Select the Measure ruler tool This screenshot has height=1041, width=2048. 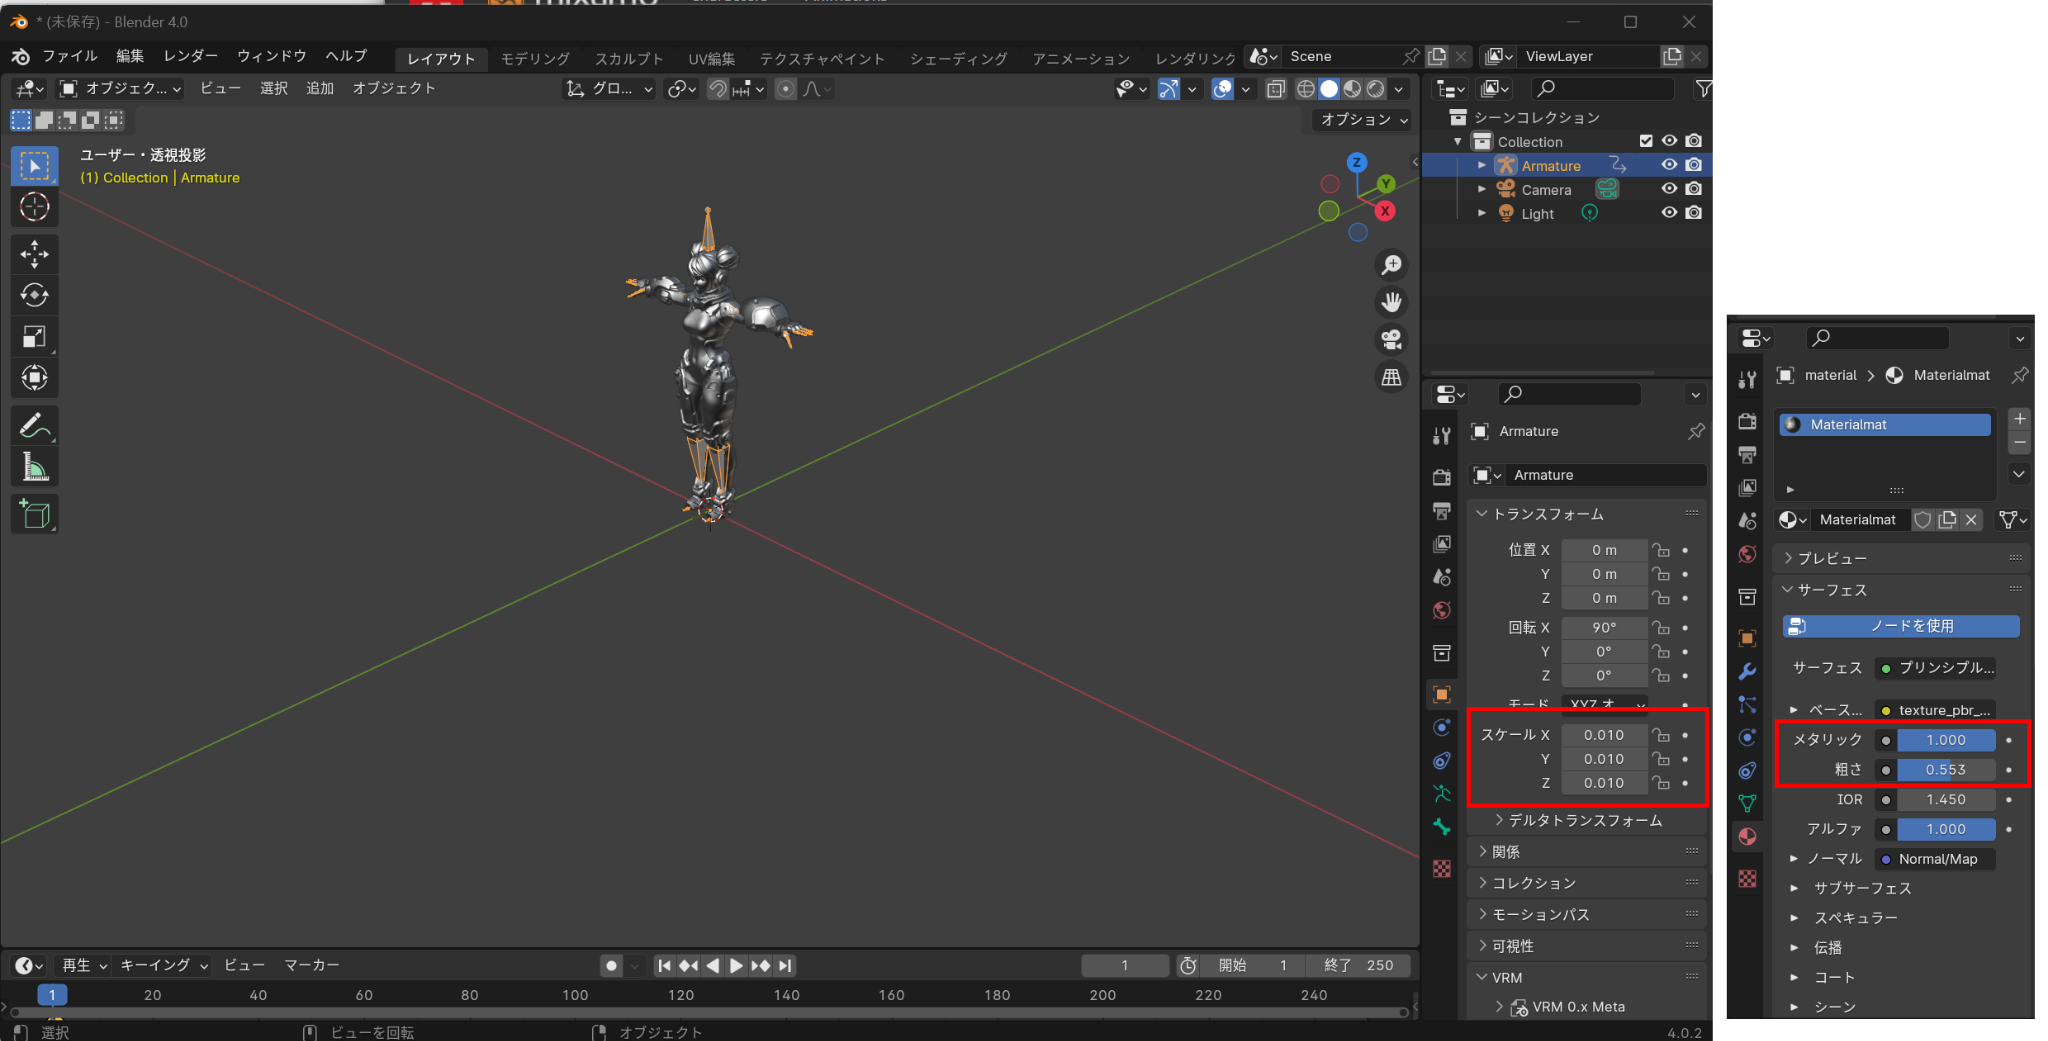34,467
